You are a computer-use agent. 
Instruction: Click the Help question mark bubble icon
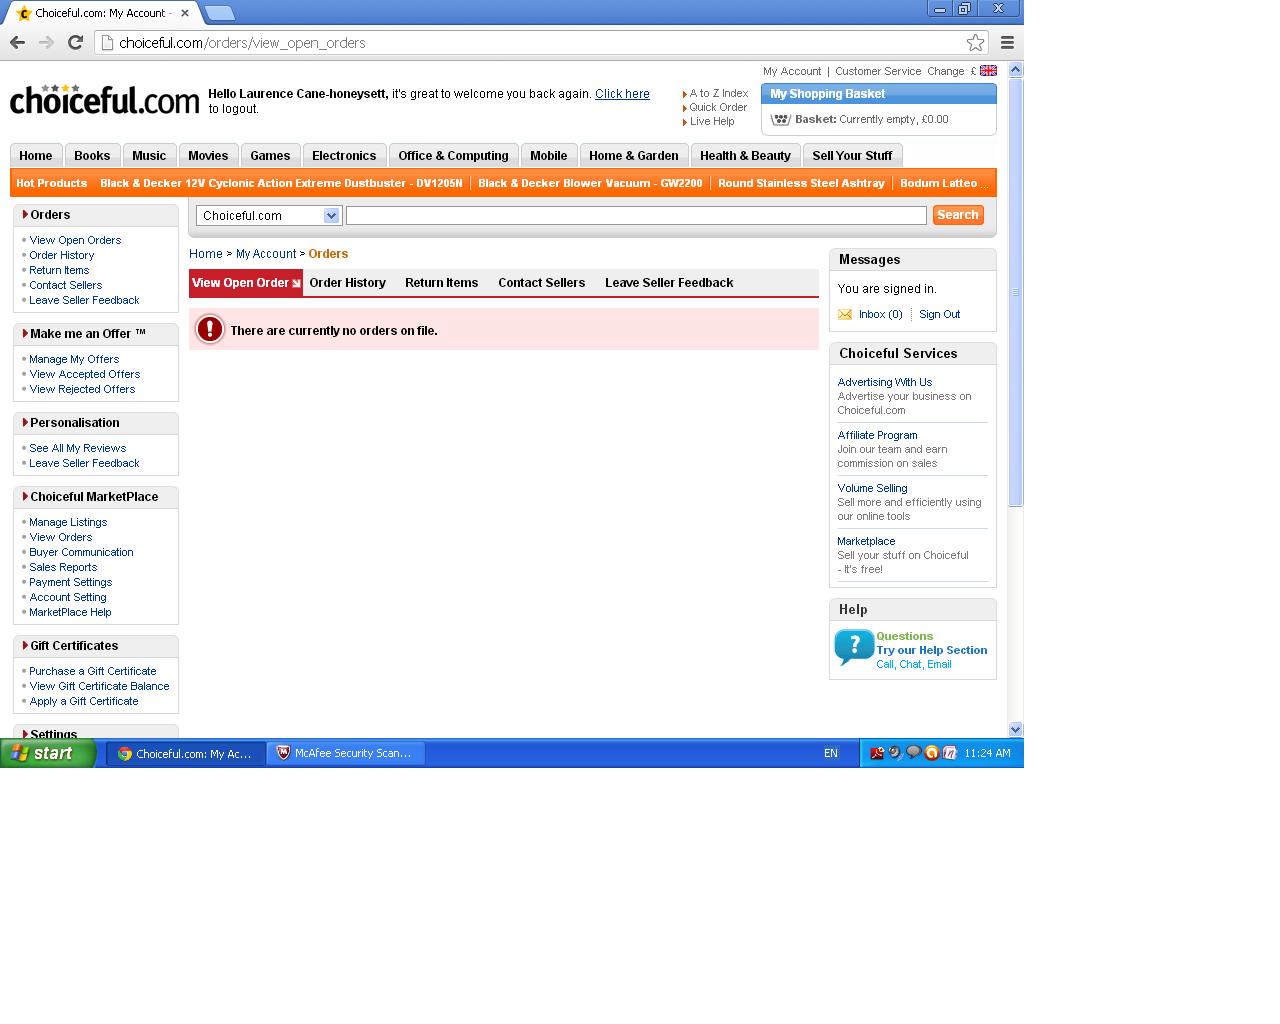(x=854, y=647)
